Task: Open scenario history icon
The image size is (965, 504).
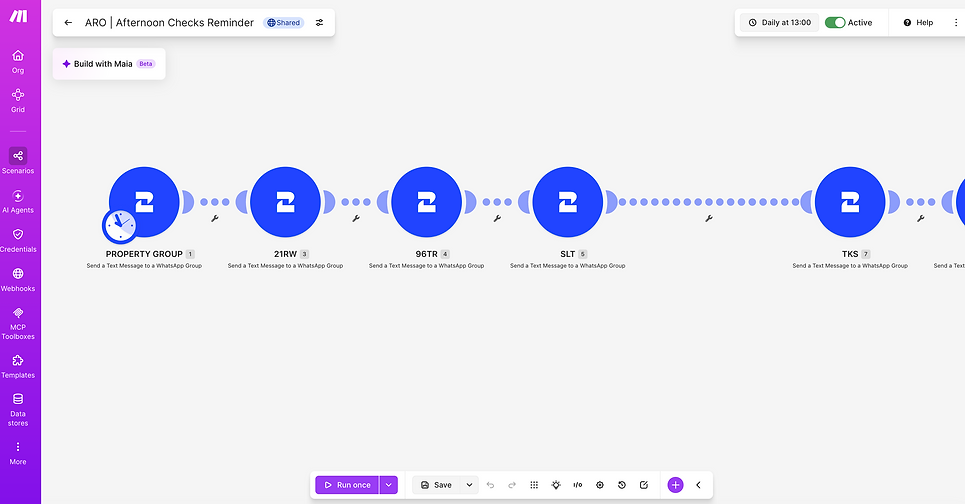Action: point(622,485)
